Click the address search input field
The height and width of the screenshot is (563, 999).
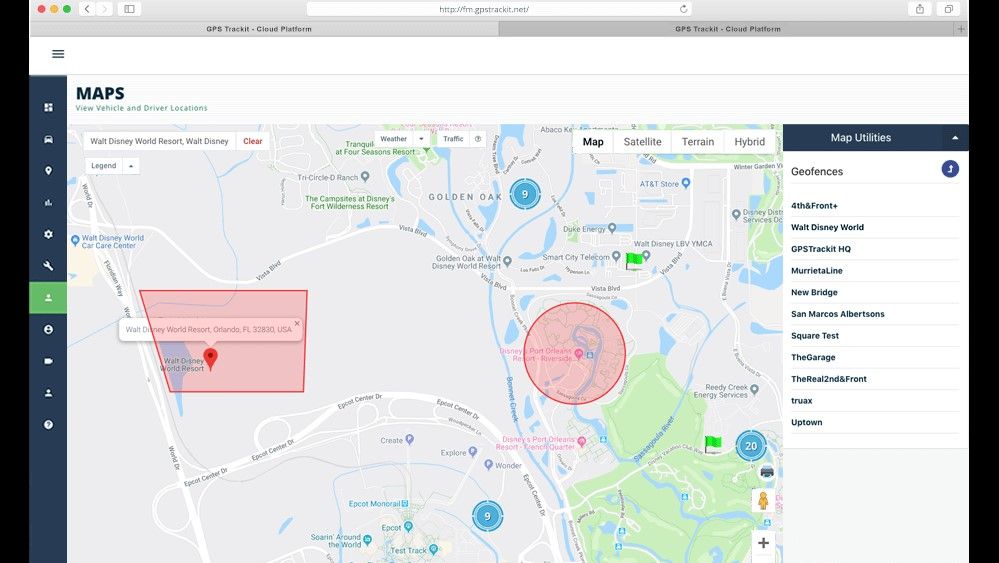[x=159, y=141]
